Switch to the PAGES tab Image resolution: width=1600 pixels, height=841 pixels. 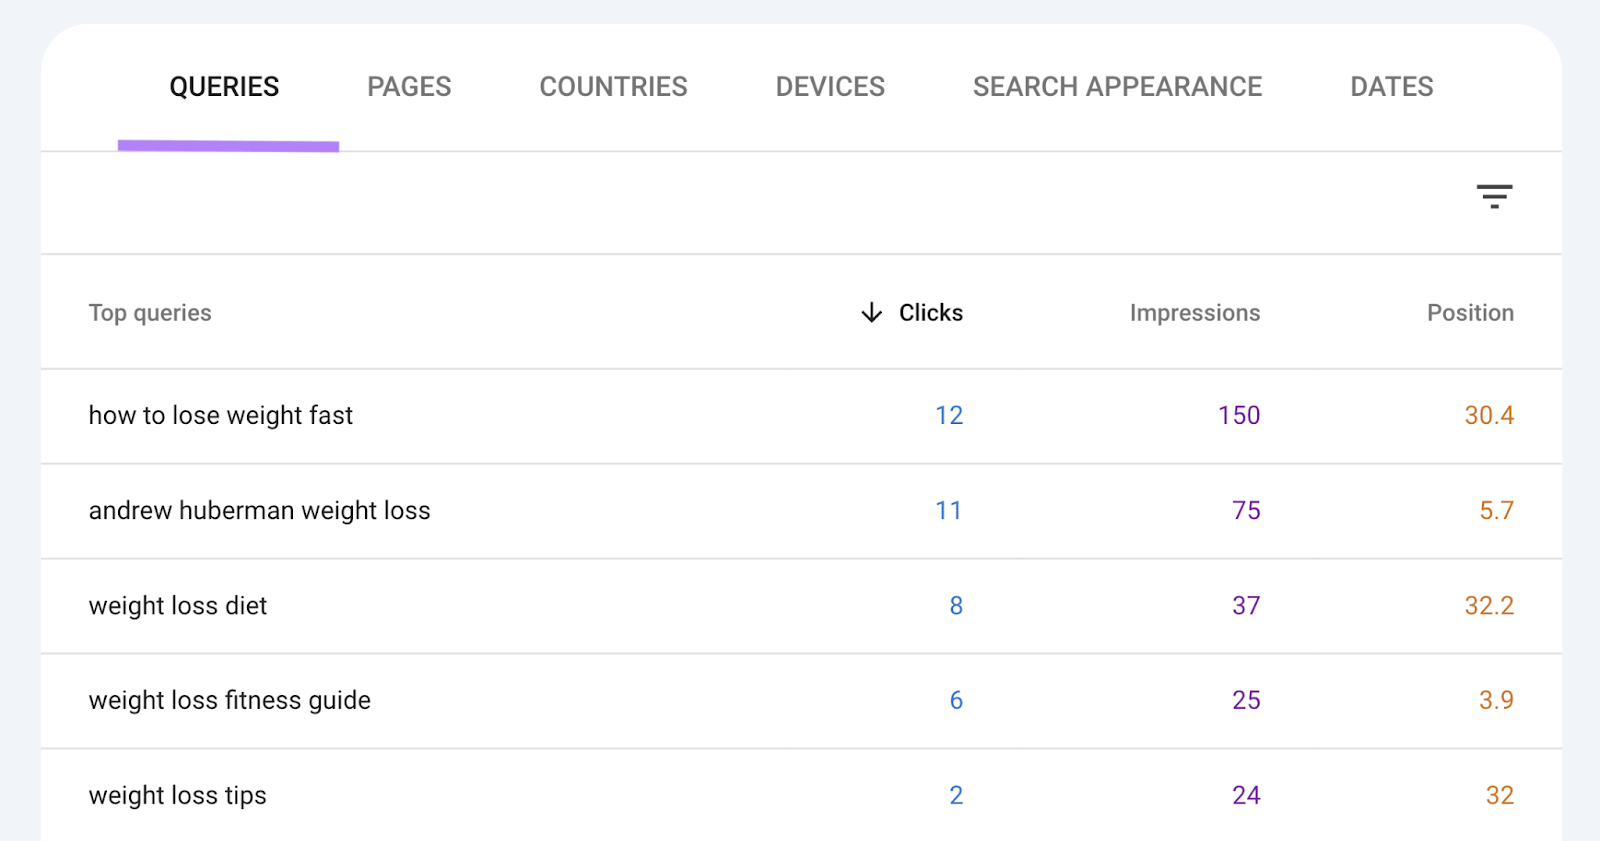(x=408, y=86)
